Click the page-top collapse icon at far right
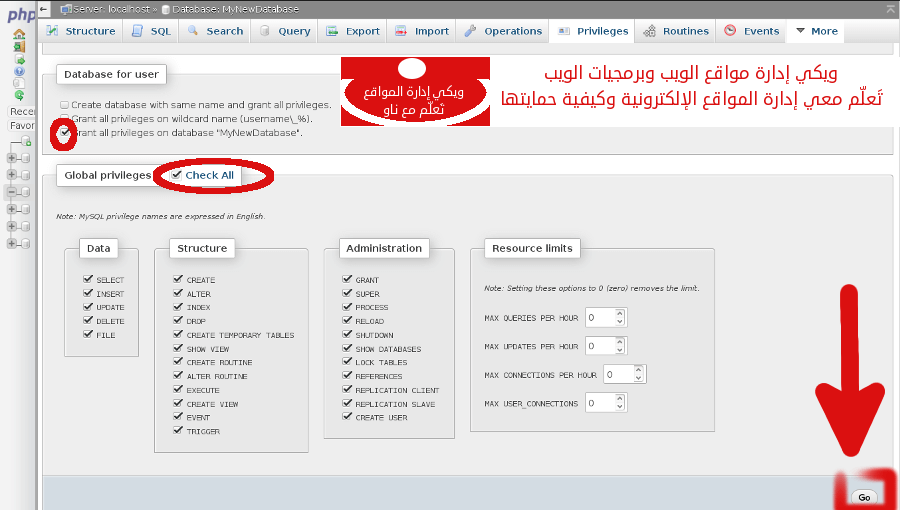This screenshot has width=900, height=510. click(890, 8)
